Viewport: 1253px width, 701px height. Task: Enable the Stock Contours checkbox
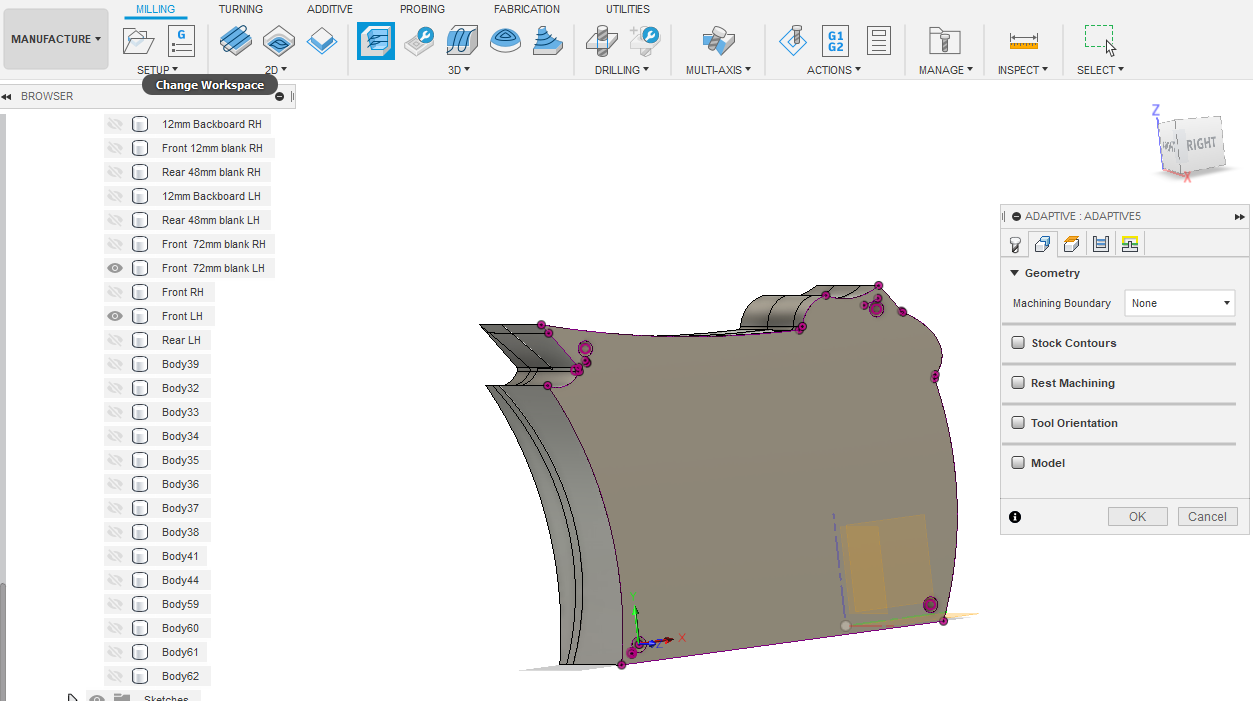point(1018,343)
